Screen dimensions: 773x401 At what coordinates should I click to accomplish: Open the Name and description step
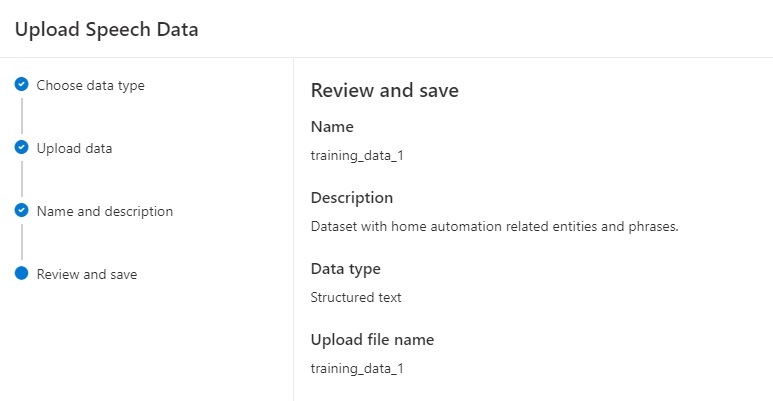104,211
